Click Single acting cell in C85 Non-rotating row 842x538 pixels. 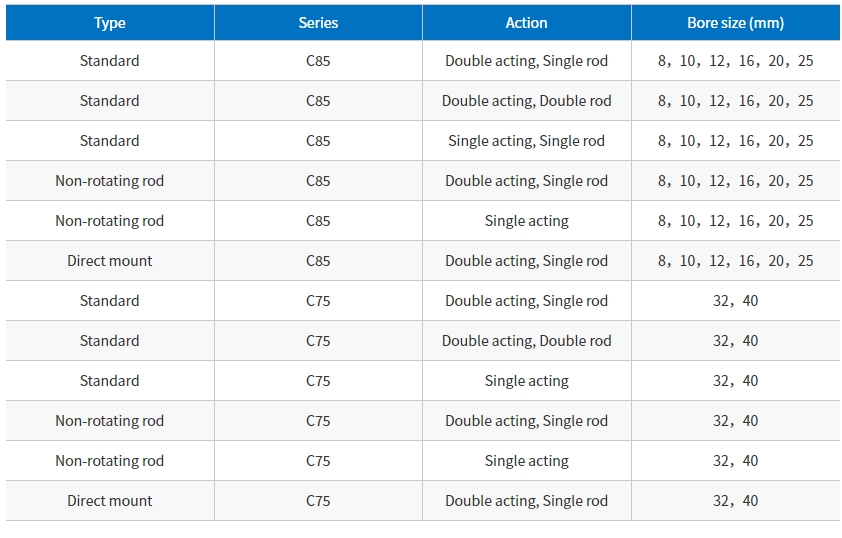(526, 221)
